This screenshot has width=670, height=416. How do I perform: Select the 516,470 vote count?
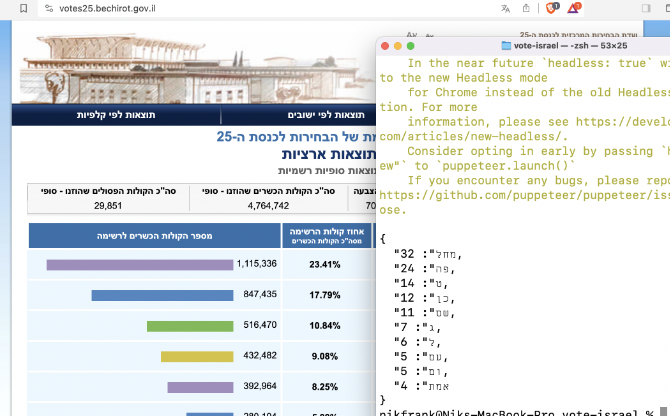[x=260, y=325]
